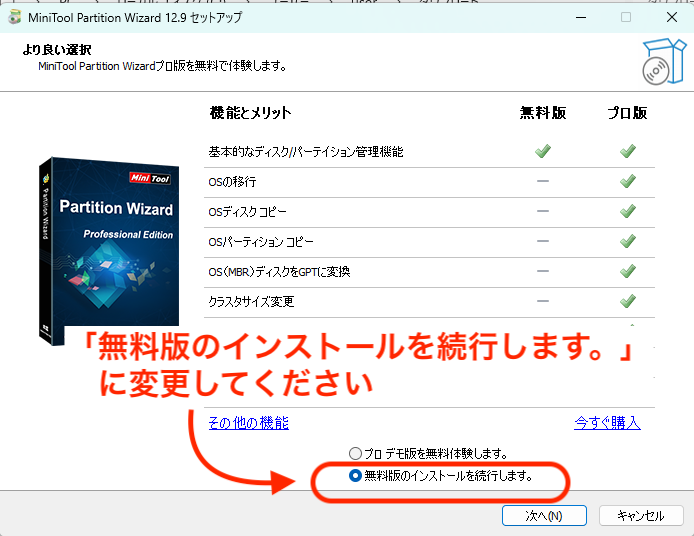Click the プロ版 checkmark for OS(MBR)ディスクをGPTに変換
The image size is (694, 536).
tap(628, 271)
